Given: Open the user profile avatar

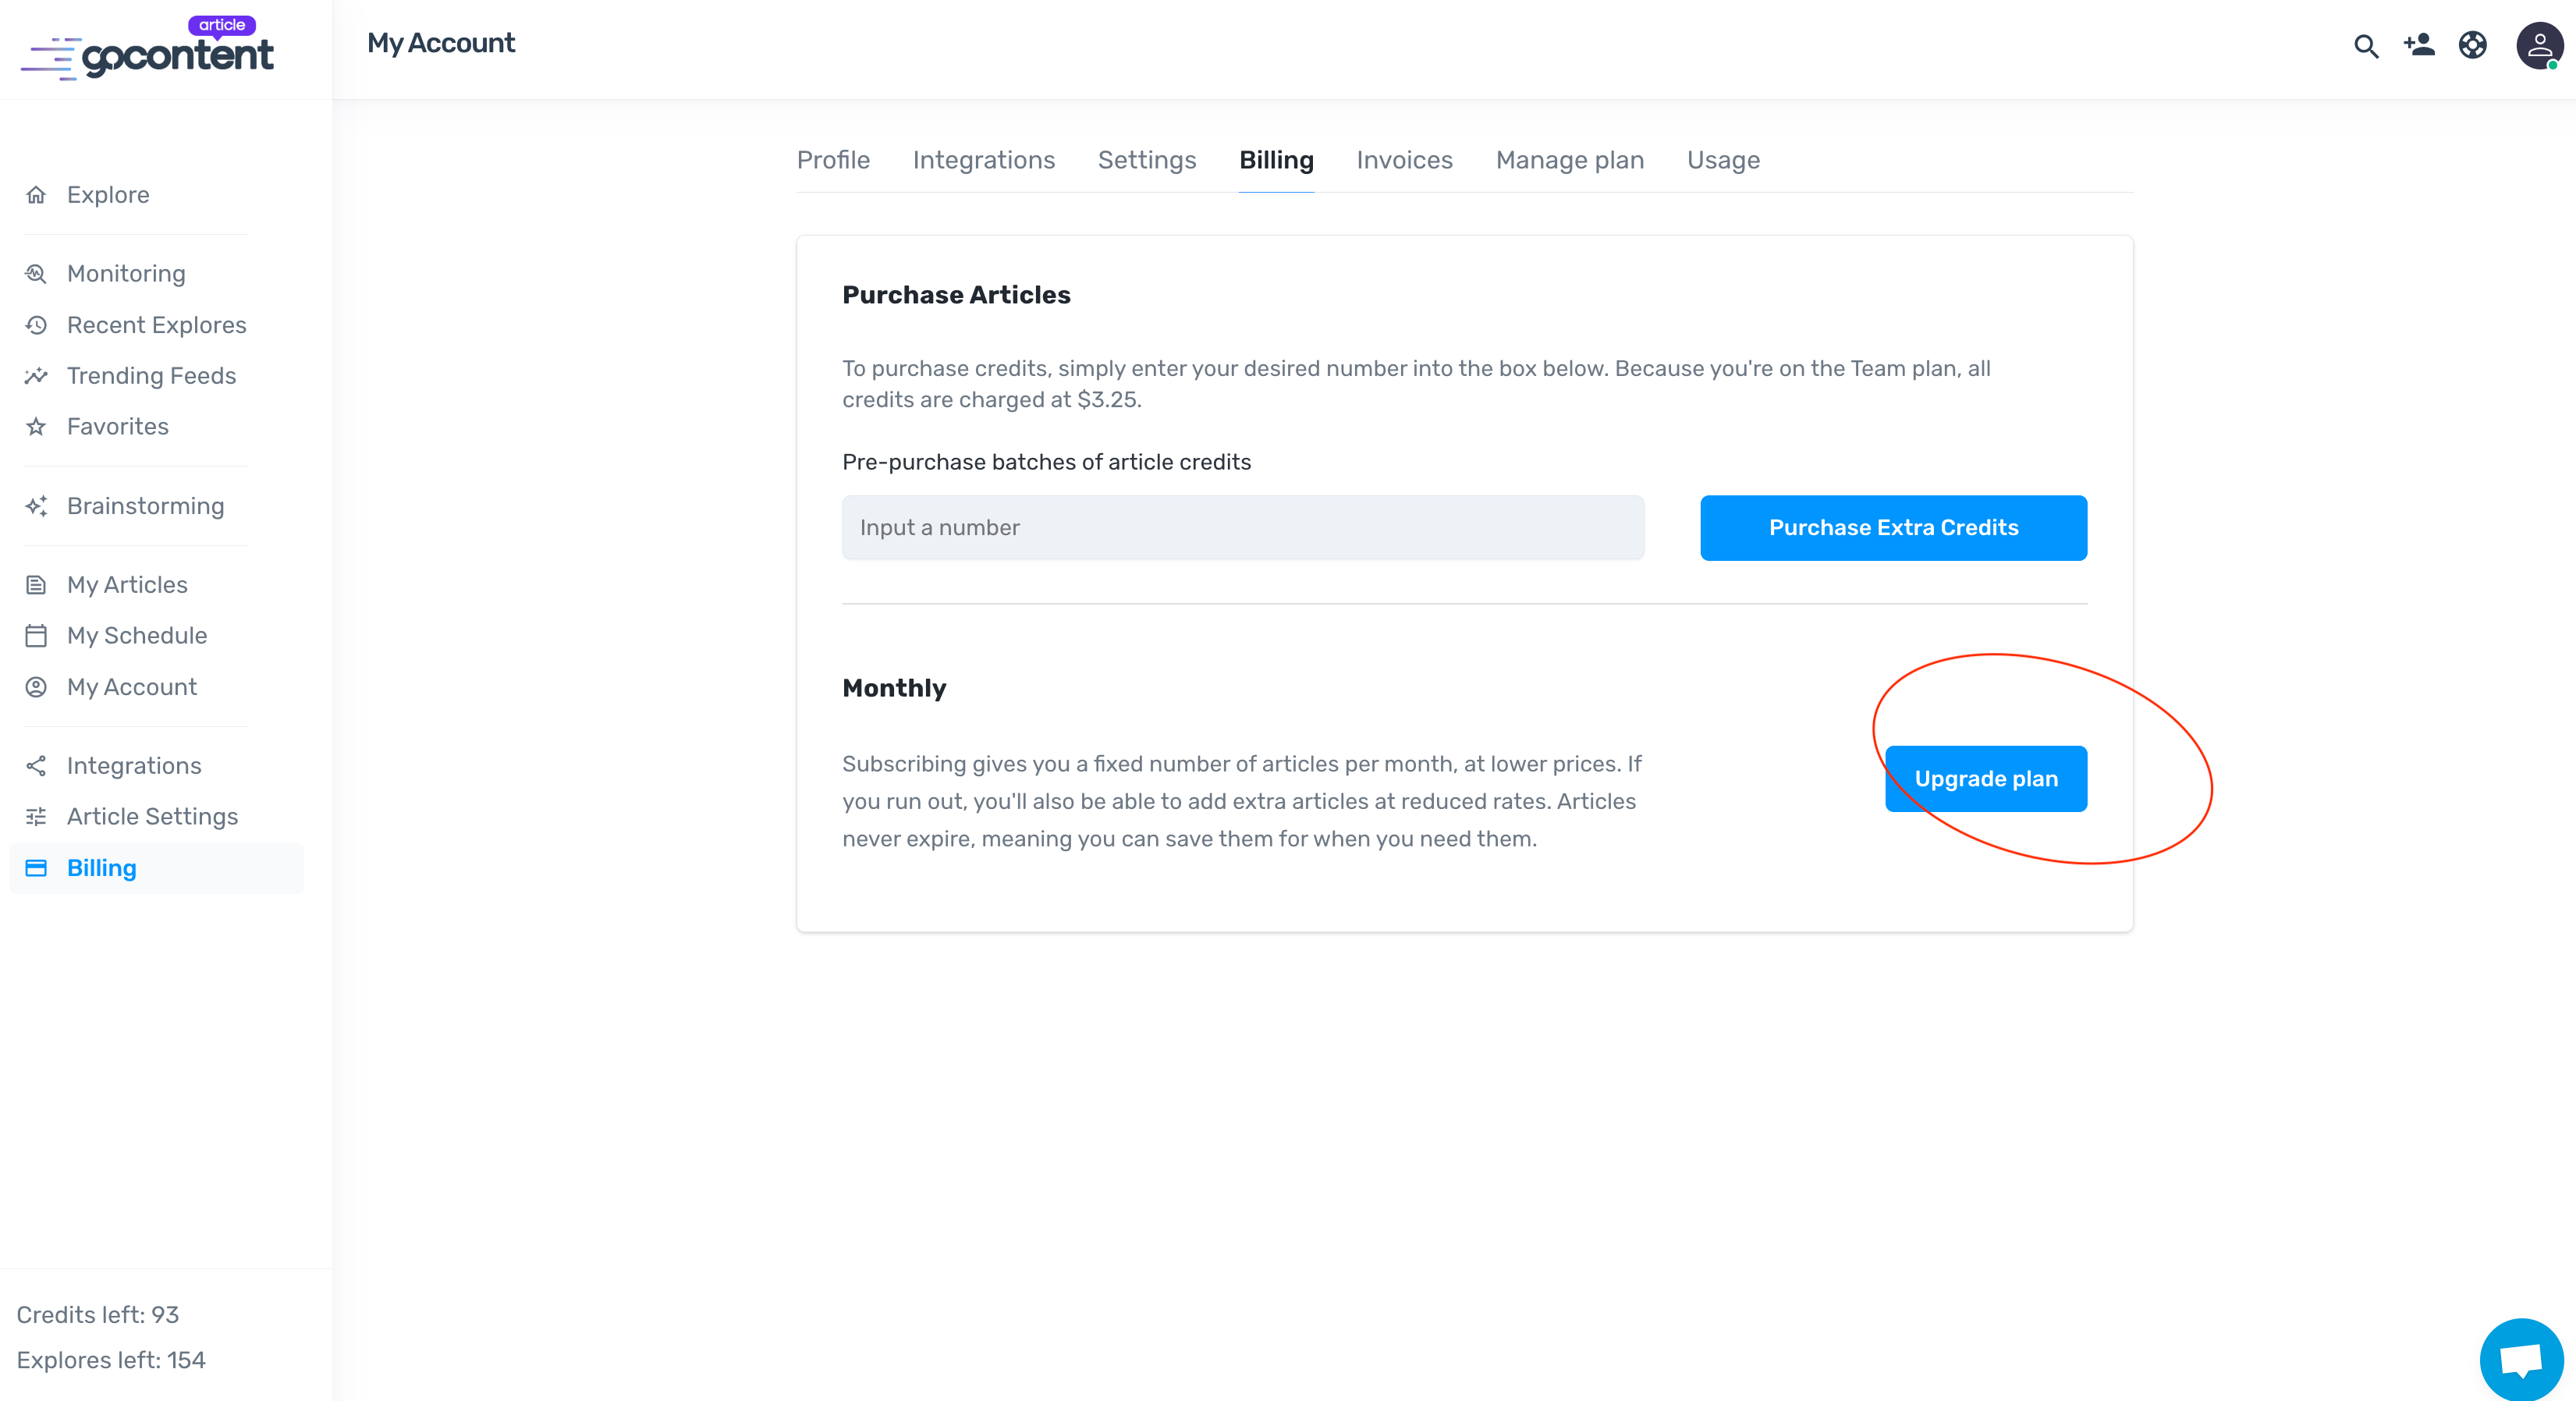Looking at the screenshot, I should click(2538, 46).
